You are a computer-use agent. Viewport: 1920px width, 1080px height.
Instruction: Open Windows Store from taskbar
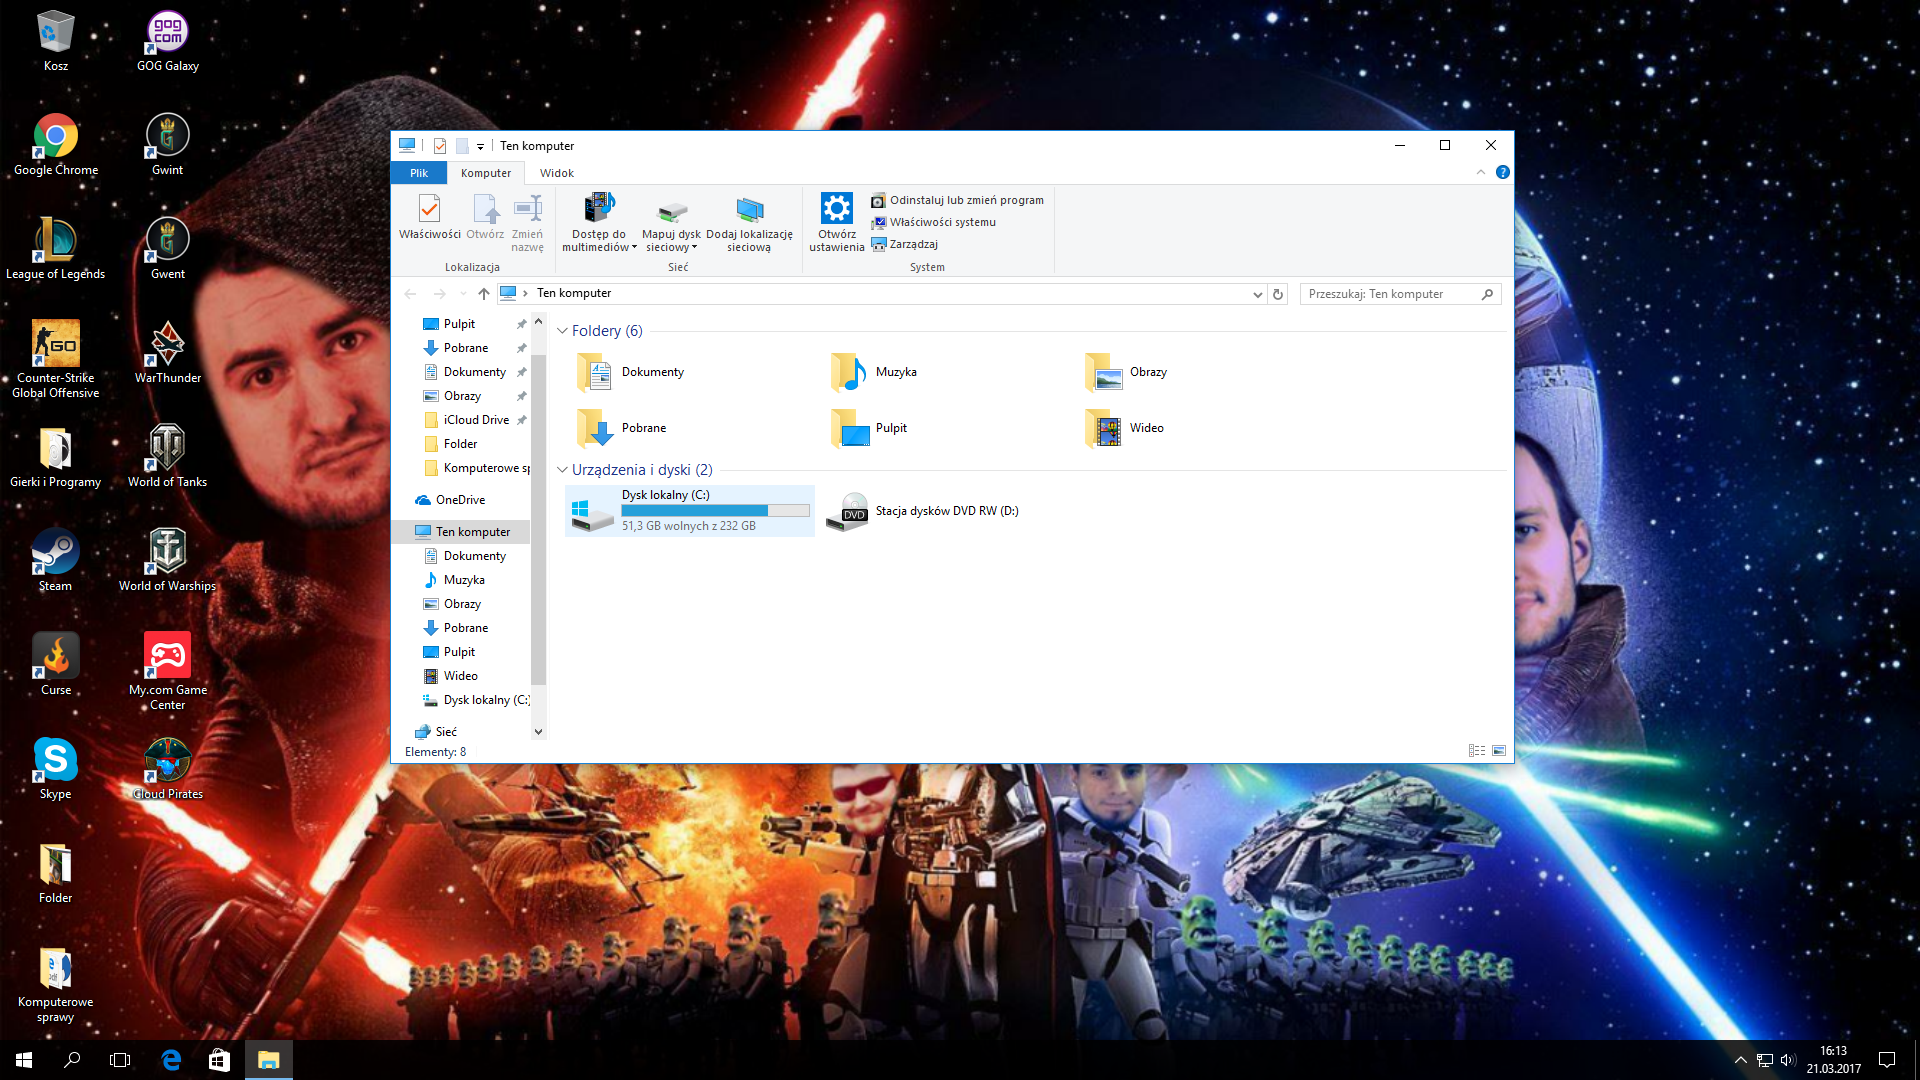tap(219, 1060)
